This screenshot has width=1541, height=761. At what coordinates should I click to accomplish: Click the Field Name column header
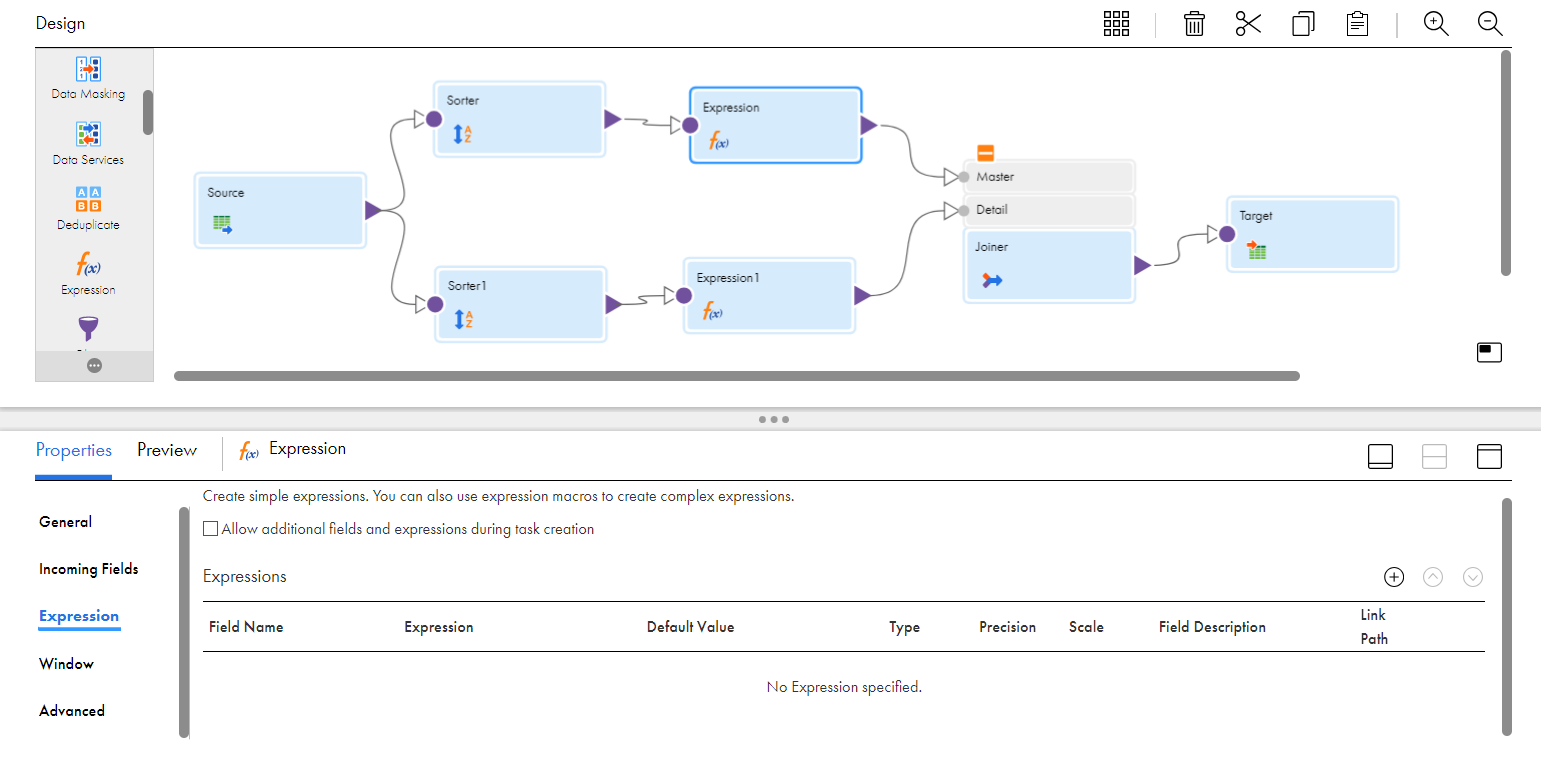246,627
